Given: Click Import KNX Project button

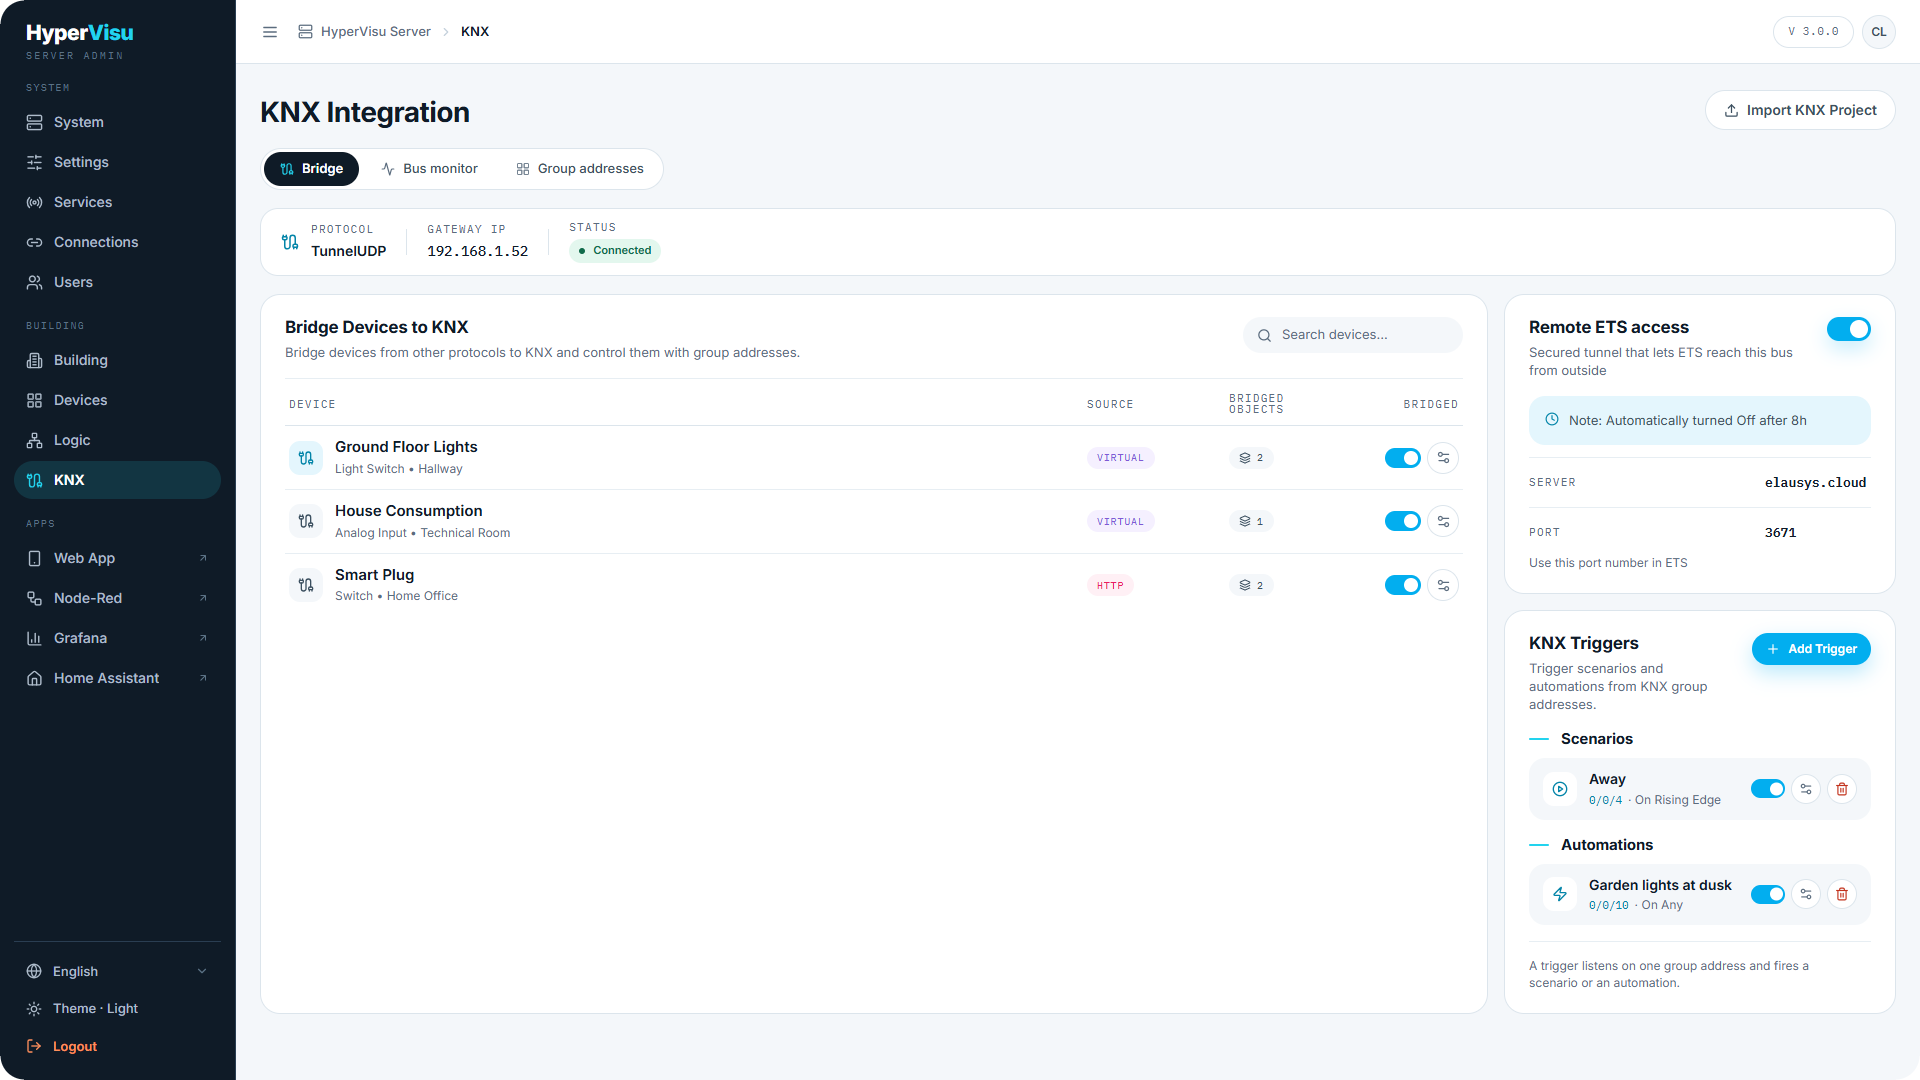Looking at the screenshot, I should pyautogui.click(x=1800, y=110).
